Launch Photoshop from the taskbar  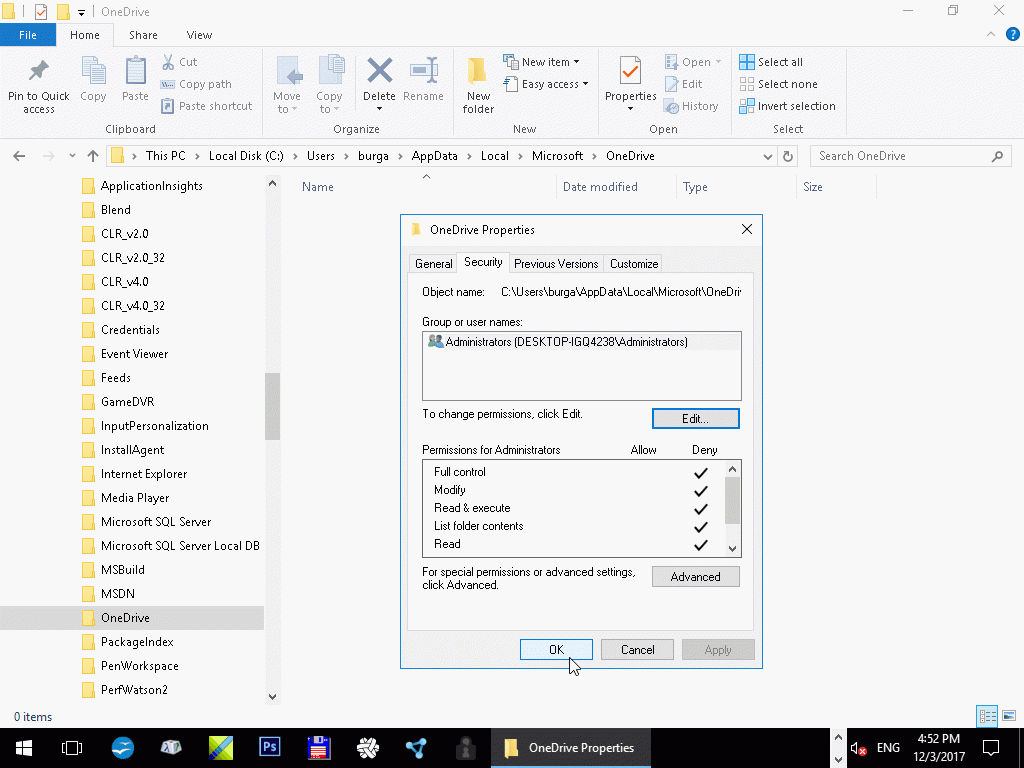269,746
